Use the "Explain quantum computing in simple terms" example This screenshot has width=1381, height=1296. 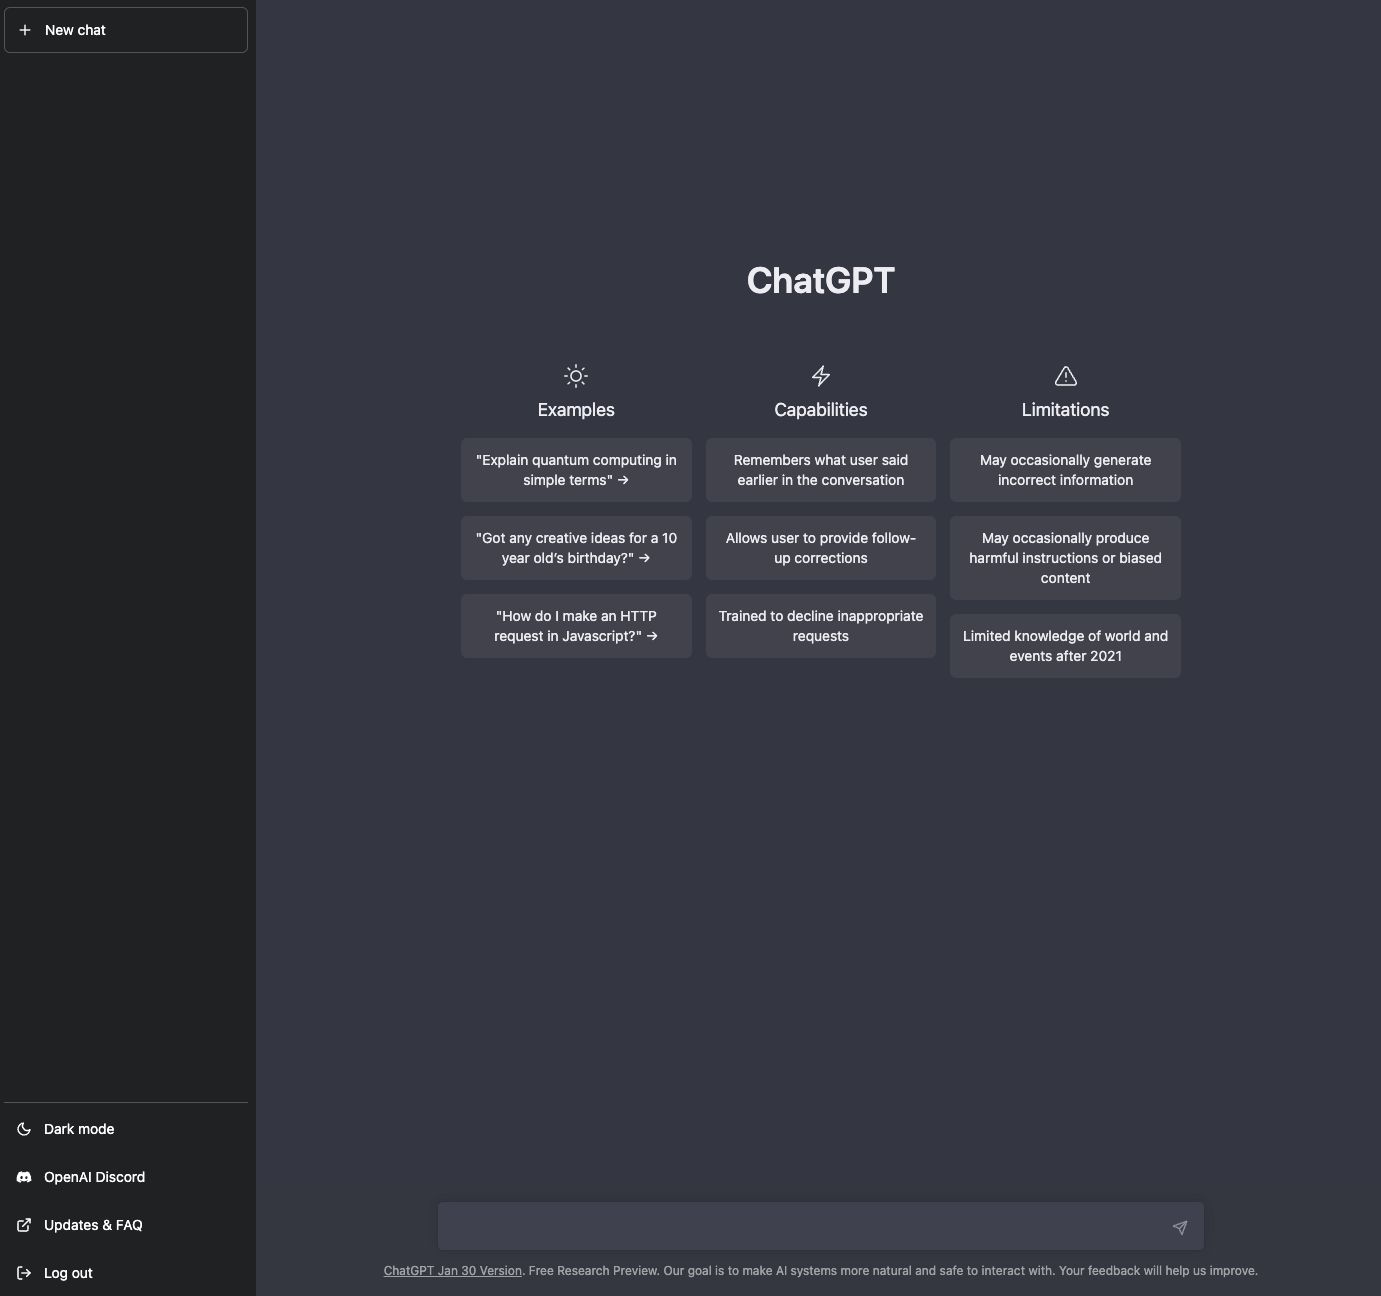tap(576, 470)
